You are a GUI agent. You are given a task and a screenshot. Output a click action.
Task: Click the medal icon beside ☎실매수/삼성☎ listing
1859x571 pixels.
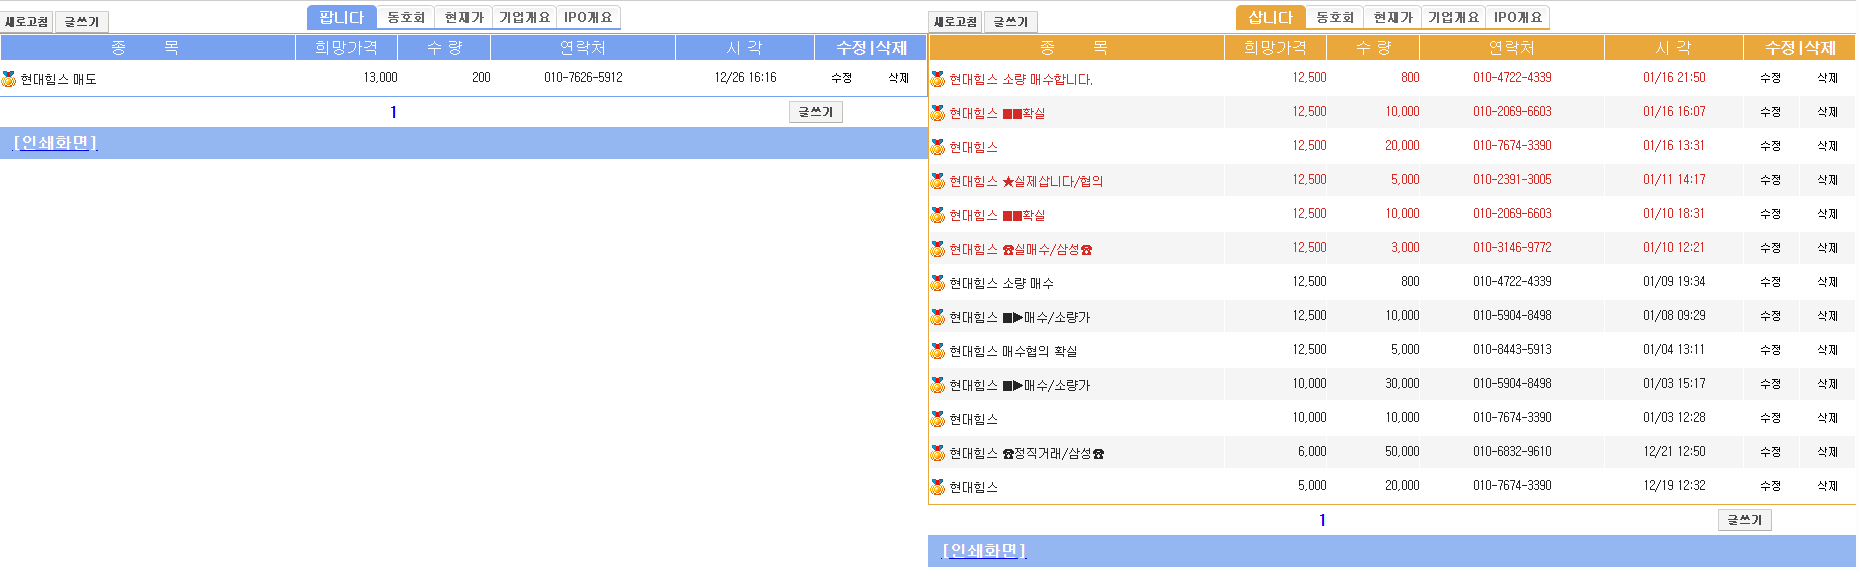click(937, 249)
